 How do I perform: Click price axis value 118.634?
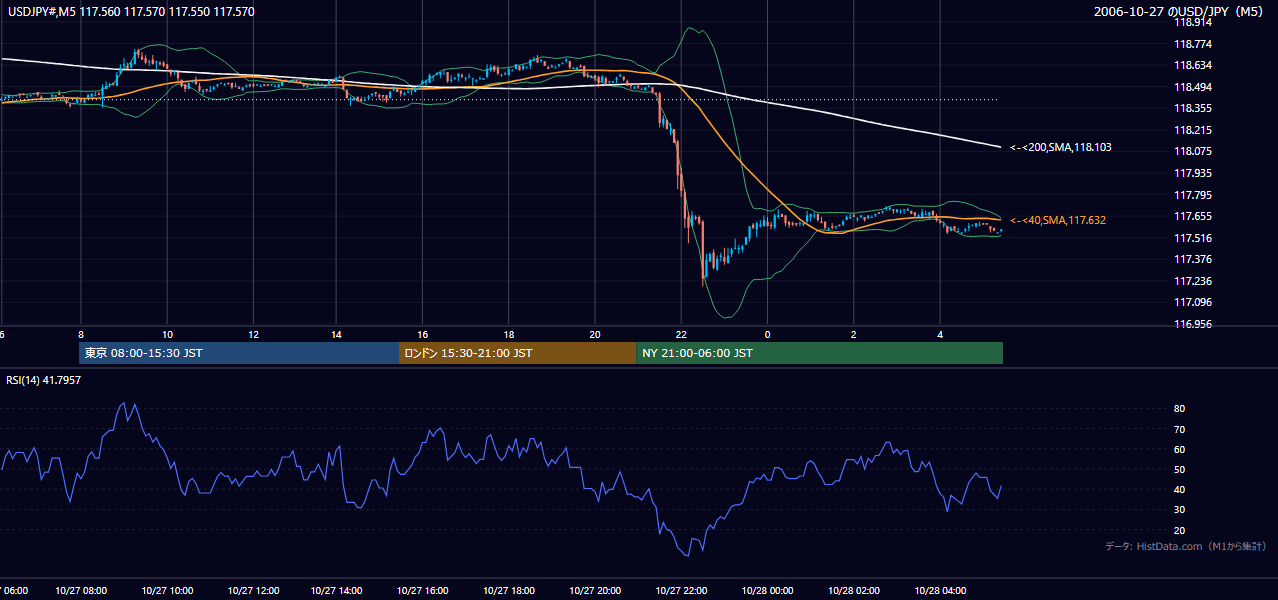1191,66
